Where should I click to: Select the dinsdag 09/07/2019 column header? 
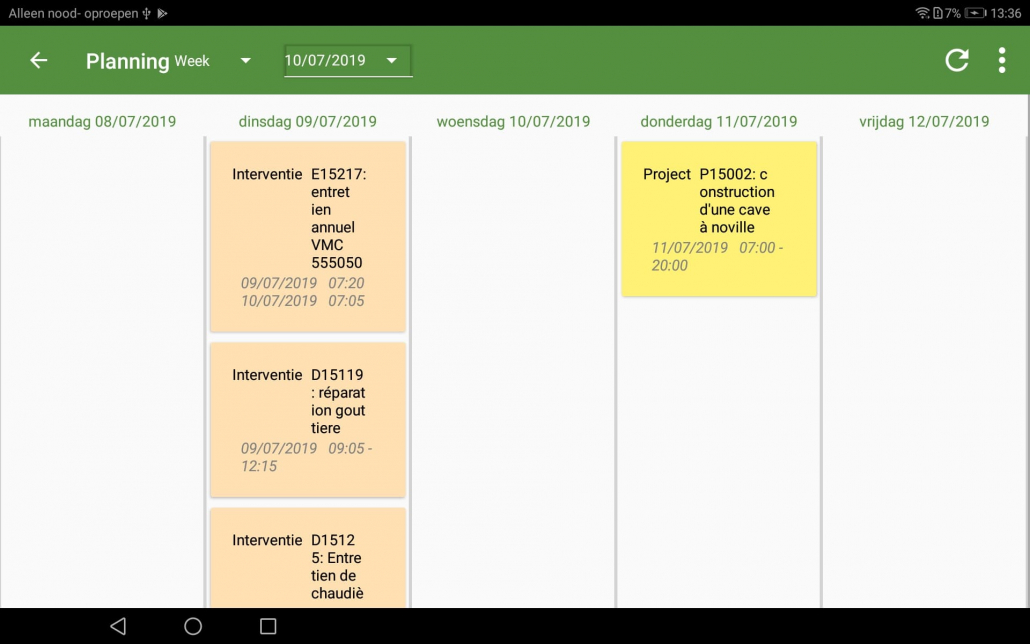tap(307, 122)
